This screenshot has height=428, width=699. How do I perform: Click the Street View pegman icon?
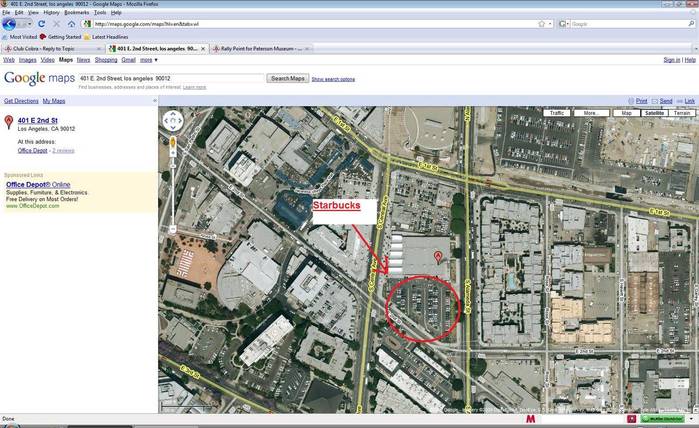tap(172, 142)
